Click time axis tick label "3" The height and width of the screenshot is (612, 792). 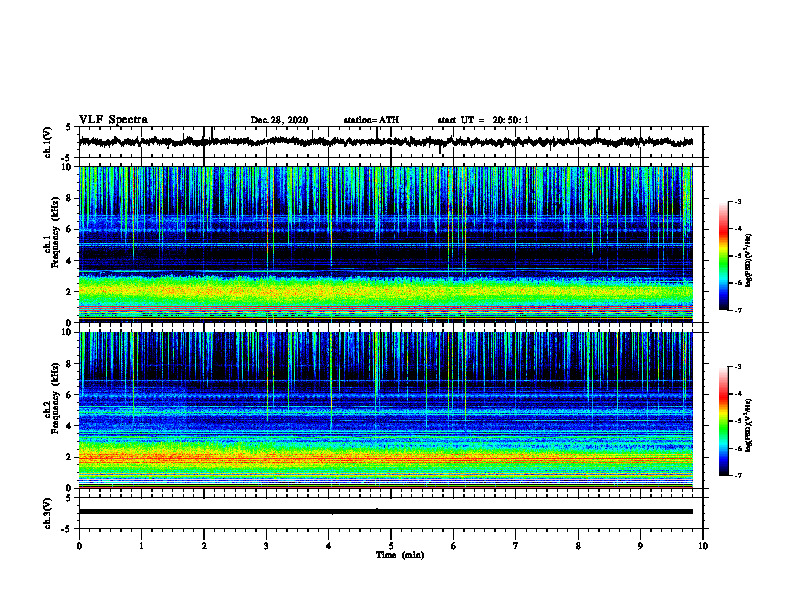coord(266,546)
